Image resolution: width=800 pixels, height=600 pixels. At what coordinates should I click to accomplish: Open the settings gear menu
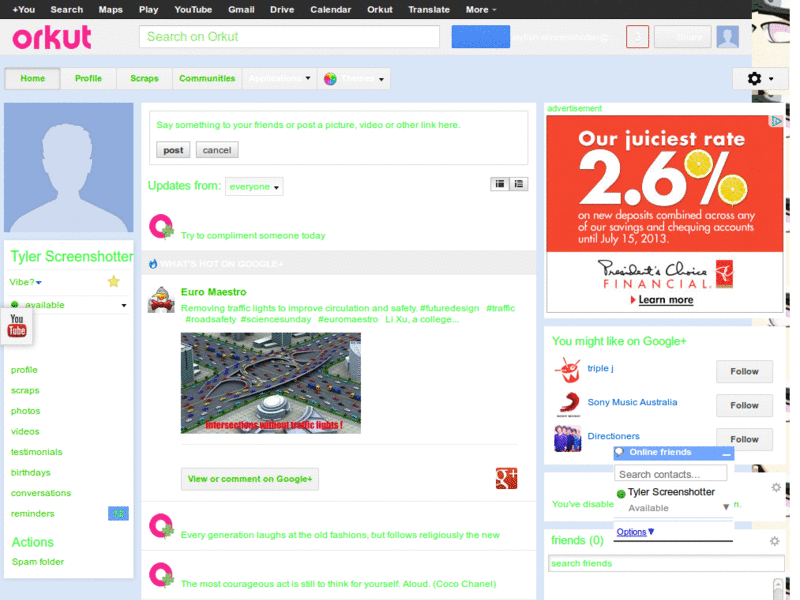(x=760, y=79)
